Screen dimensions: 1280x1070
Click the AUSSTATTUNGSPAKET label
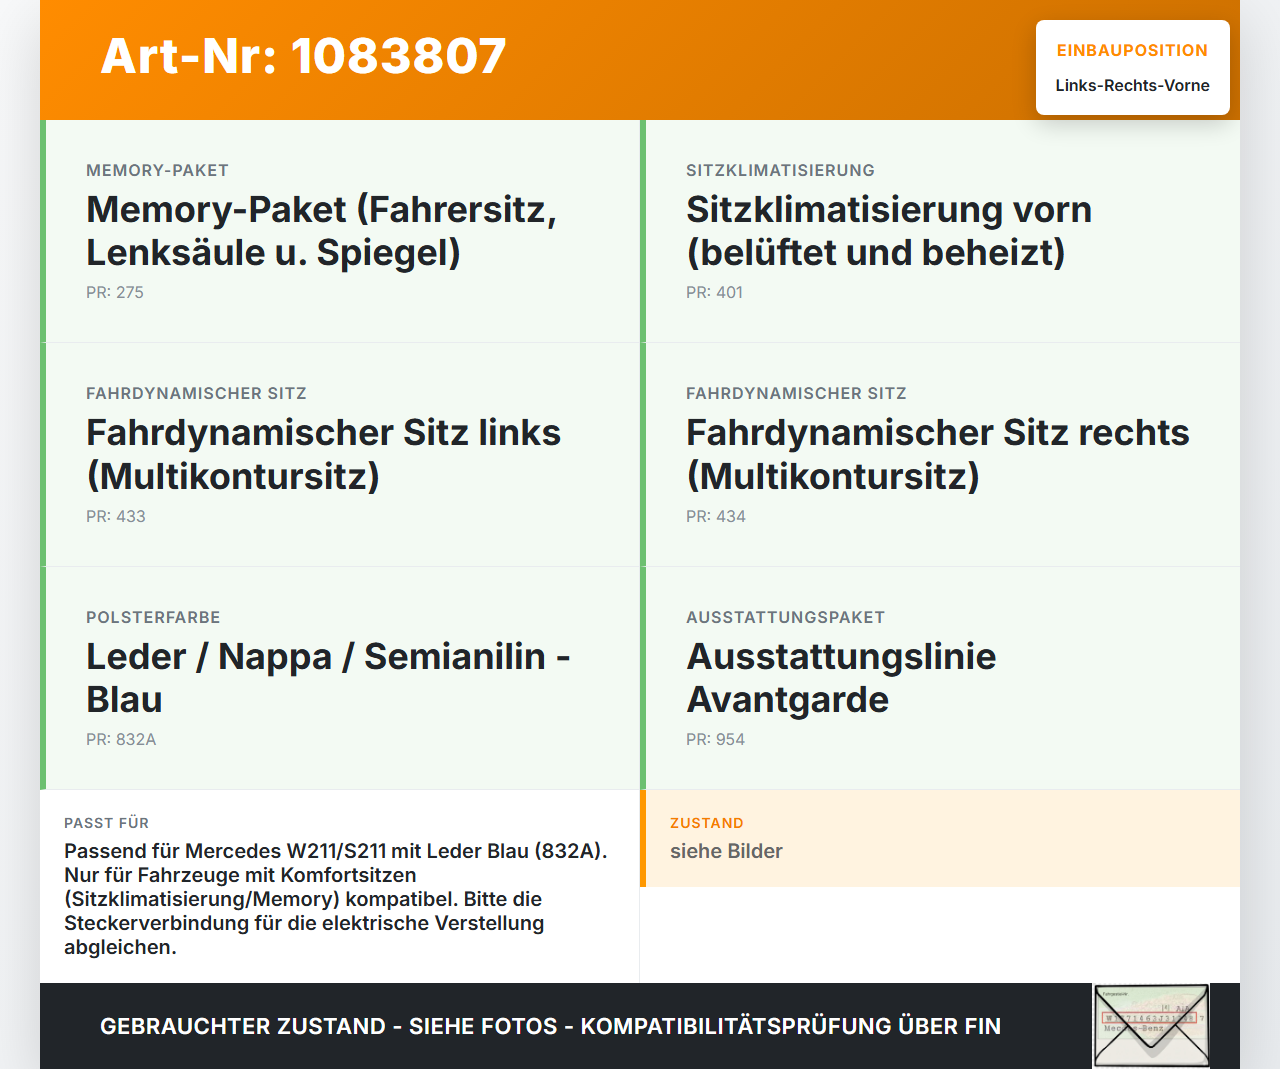[x=785, y=618]
